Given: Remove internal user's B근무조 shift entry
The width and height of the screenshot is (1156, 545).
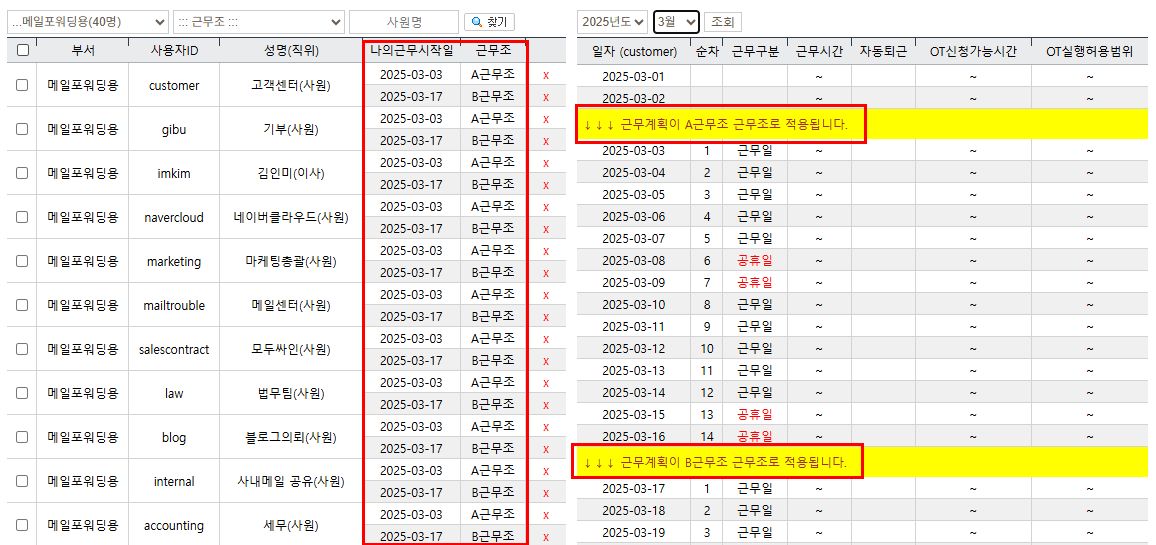Looking at the screenshot, I should [545, 493].
